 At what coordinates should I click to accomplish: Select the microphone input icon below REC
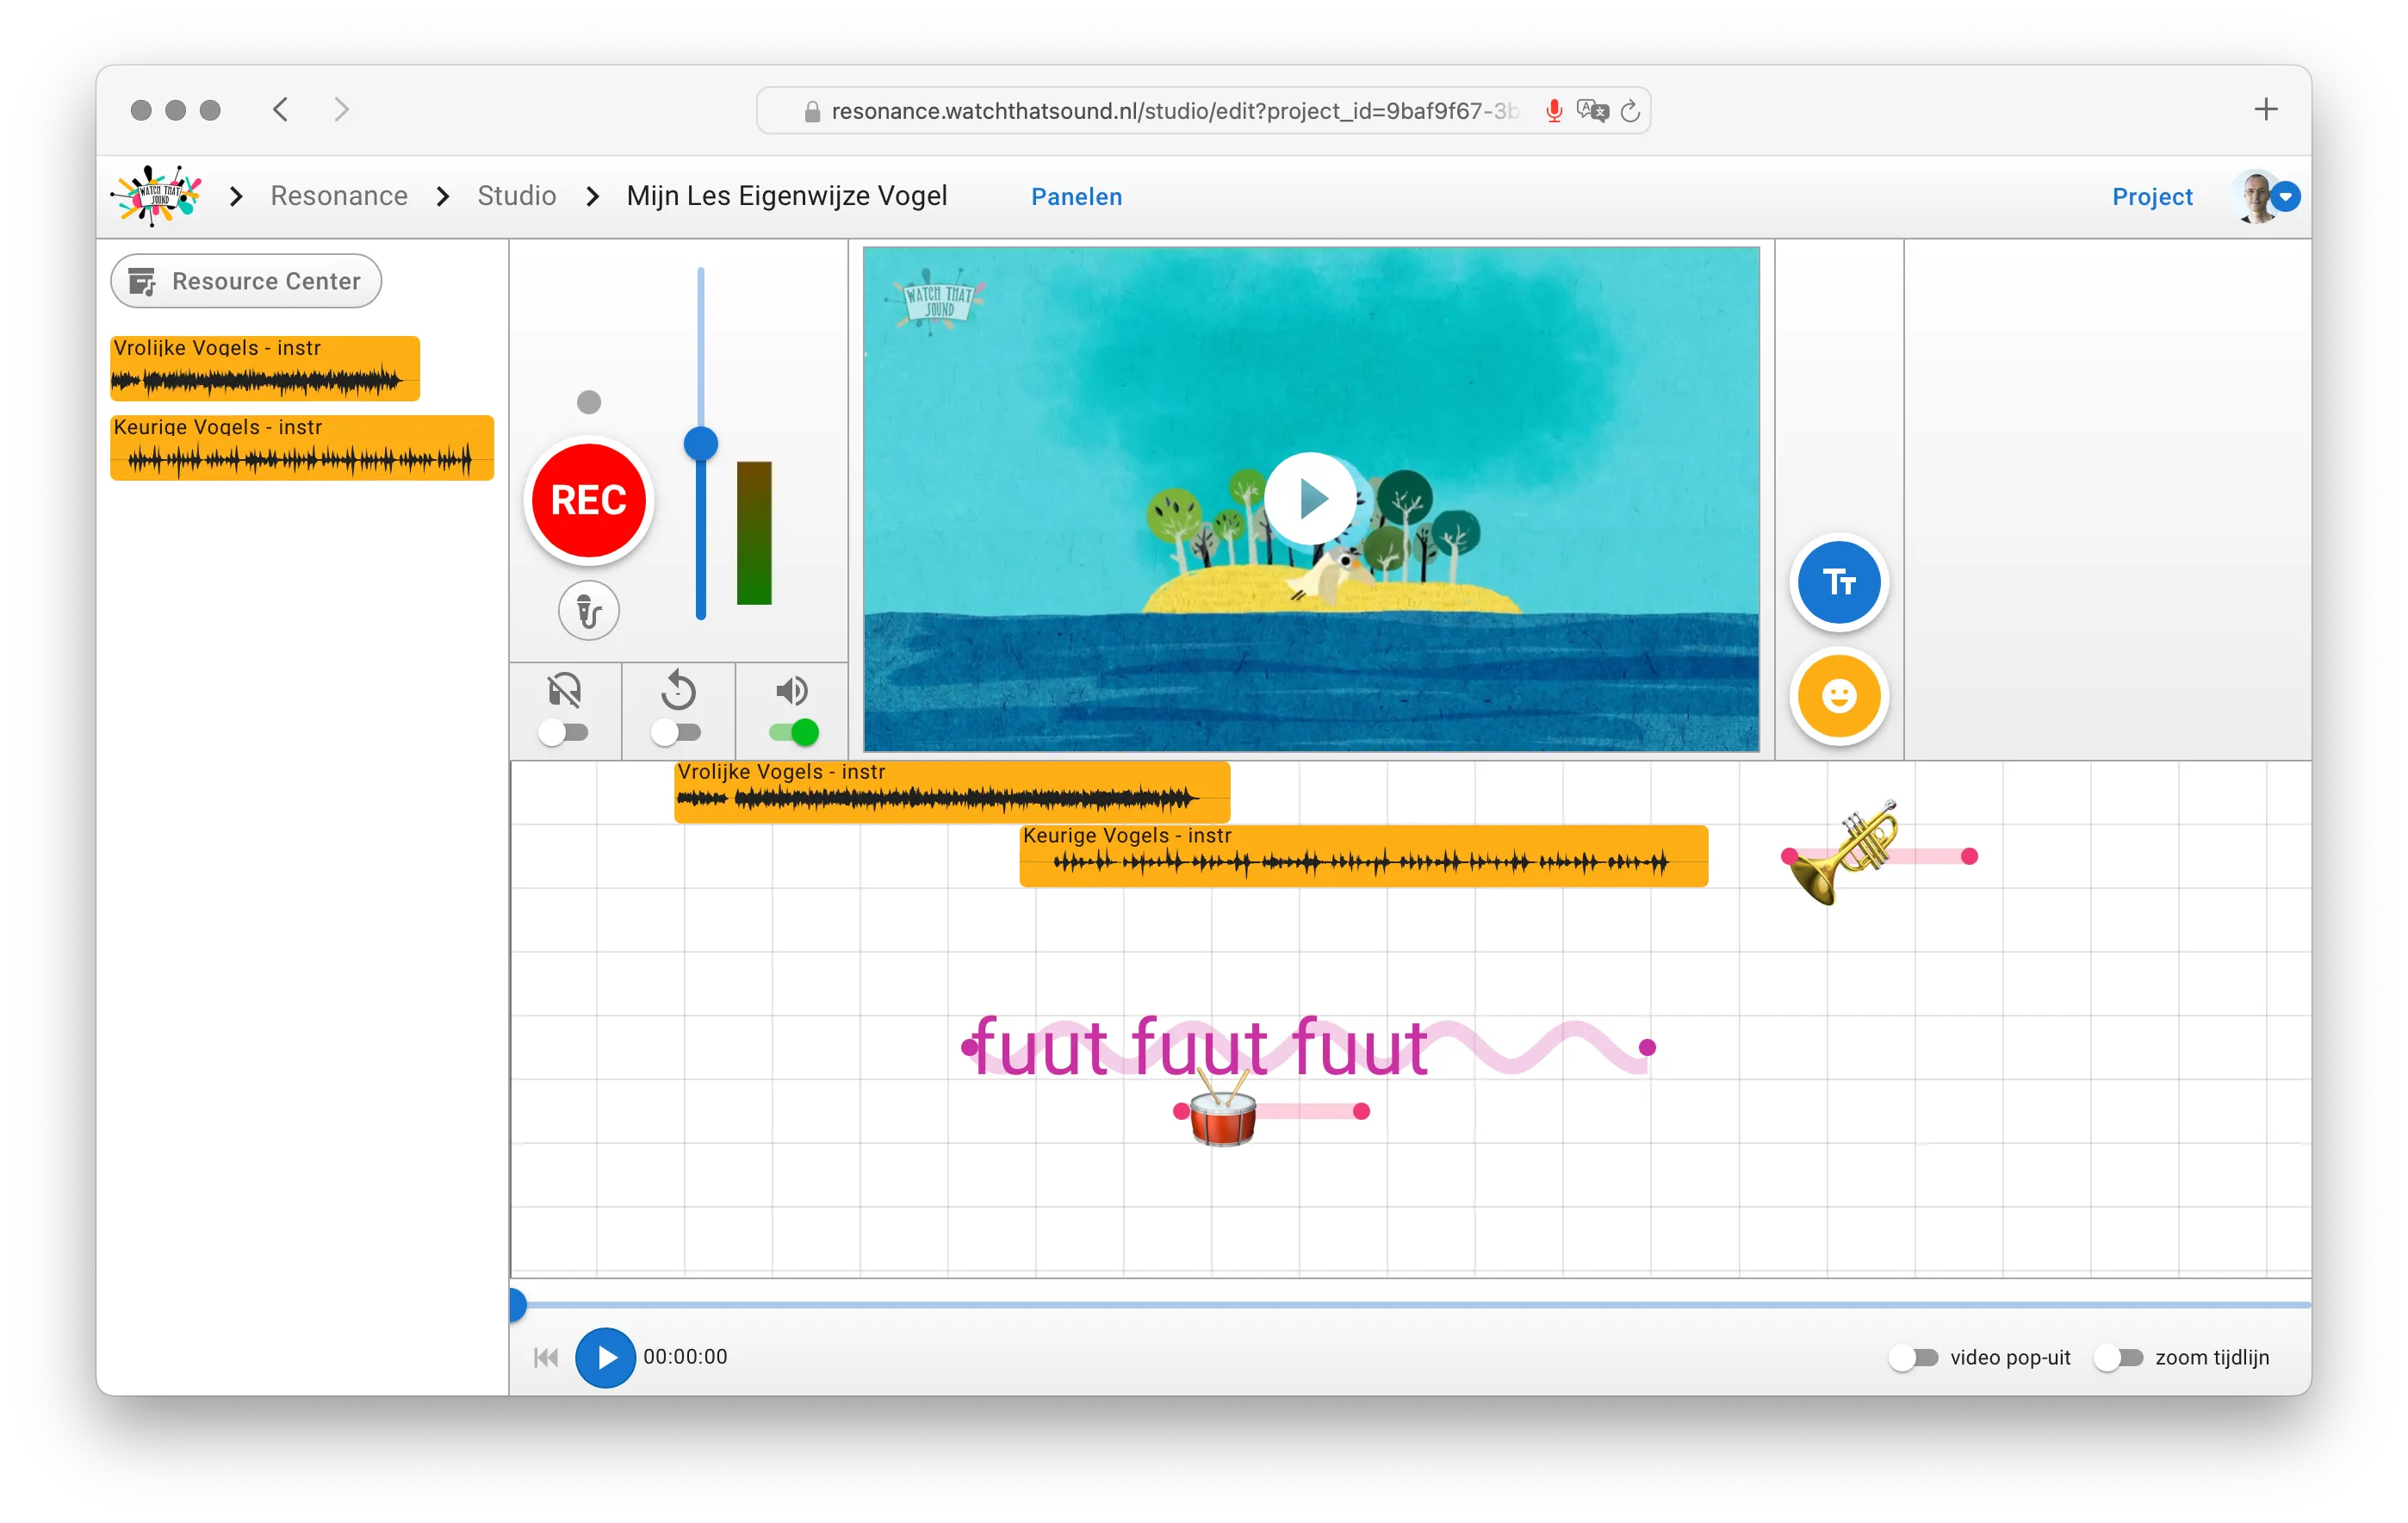pyautogui.click(x=588, y=611)
